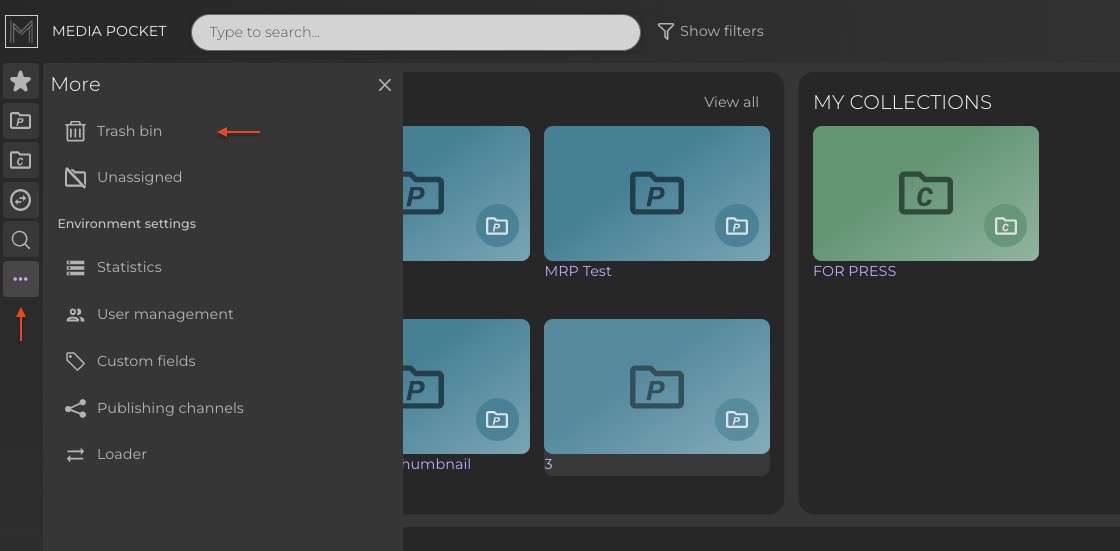Image resolution: width=1120 pixels, height=551 pixels.
Task: Open the search magnifier in sidebar
Action: pos(21,240)
